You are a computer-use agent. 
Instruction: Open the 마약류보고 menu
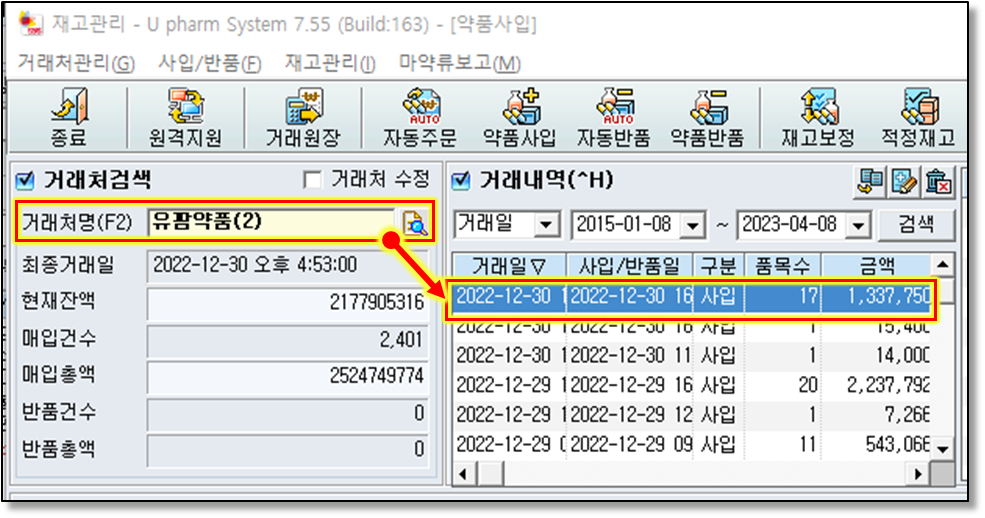(x=459, y=63)
